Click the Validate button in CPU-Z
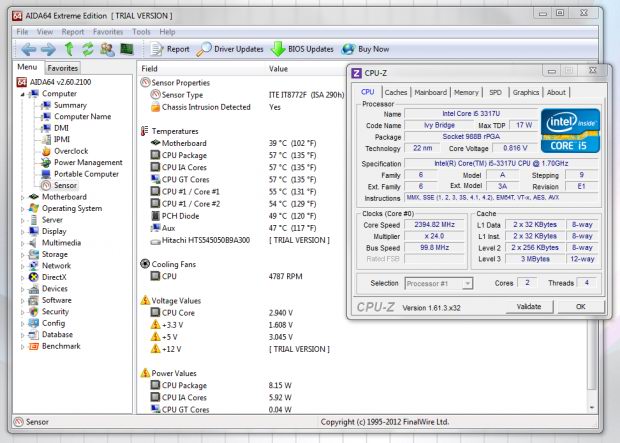This screenshot has height=443, width=620. pyautogui.click(x=529, y=307)
